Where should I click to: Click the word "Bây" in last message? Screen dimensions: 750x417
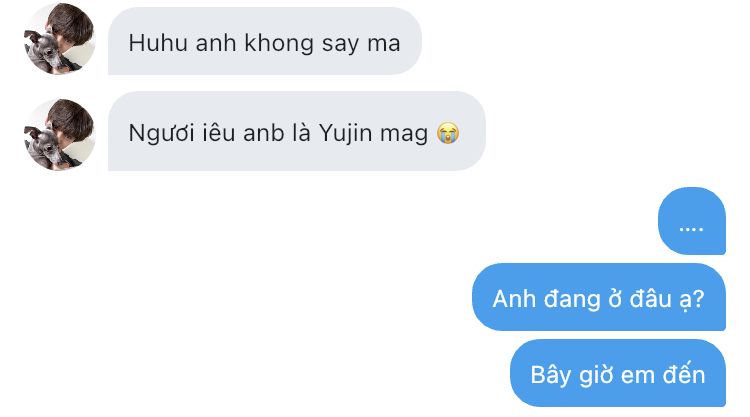[x=551, y=375]
